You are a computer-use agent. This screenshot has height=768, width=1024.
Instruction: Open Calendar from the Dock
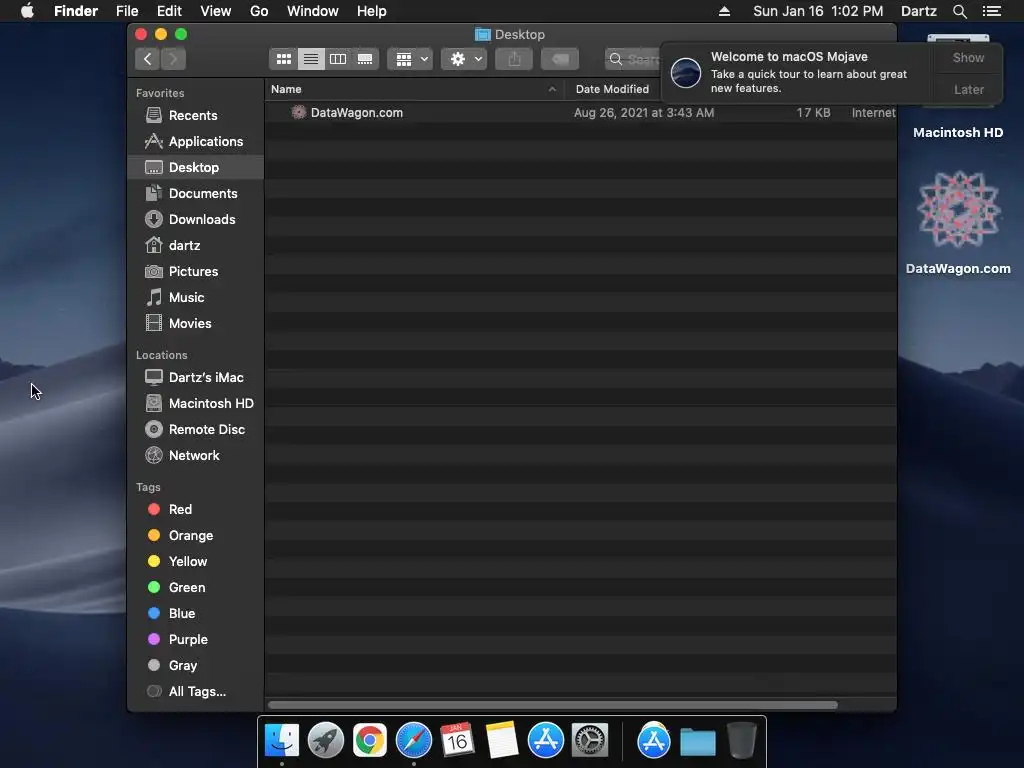pos(457,741)
